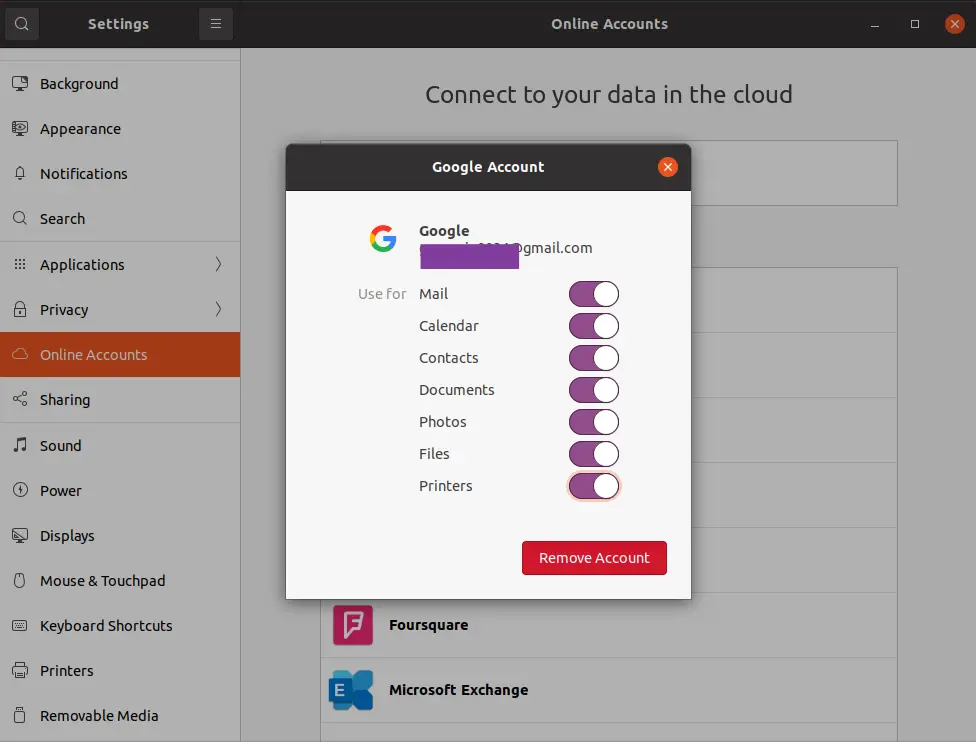Open Displays settings
This screenshot has height=742, width=976.
coord(120,535)
